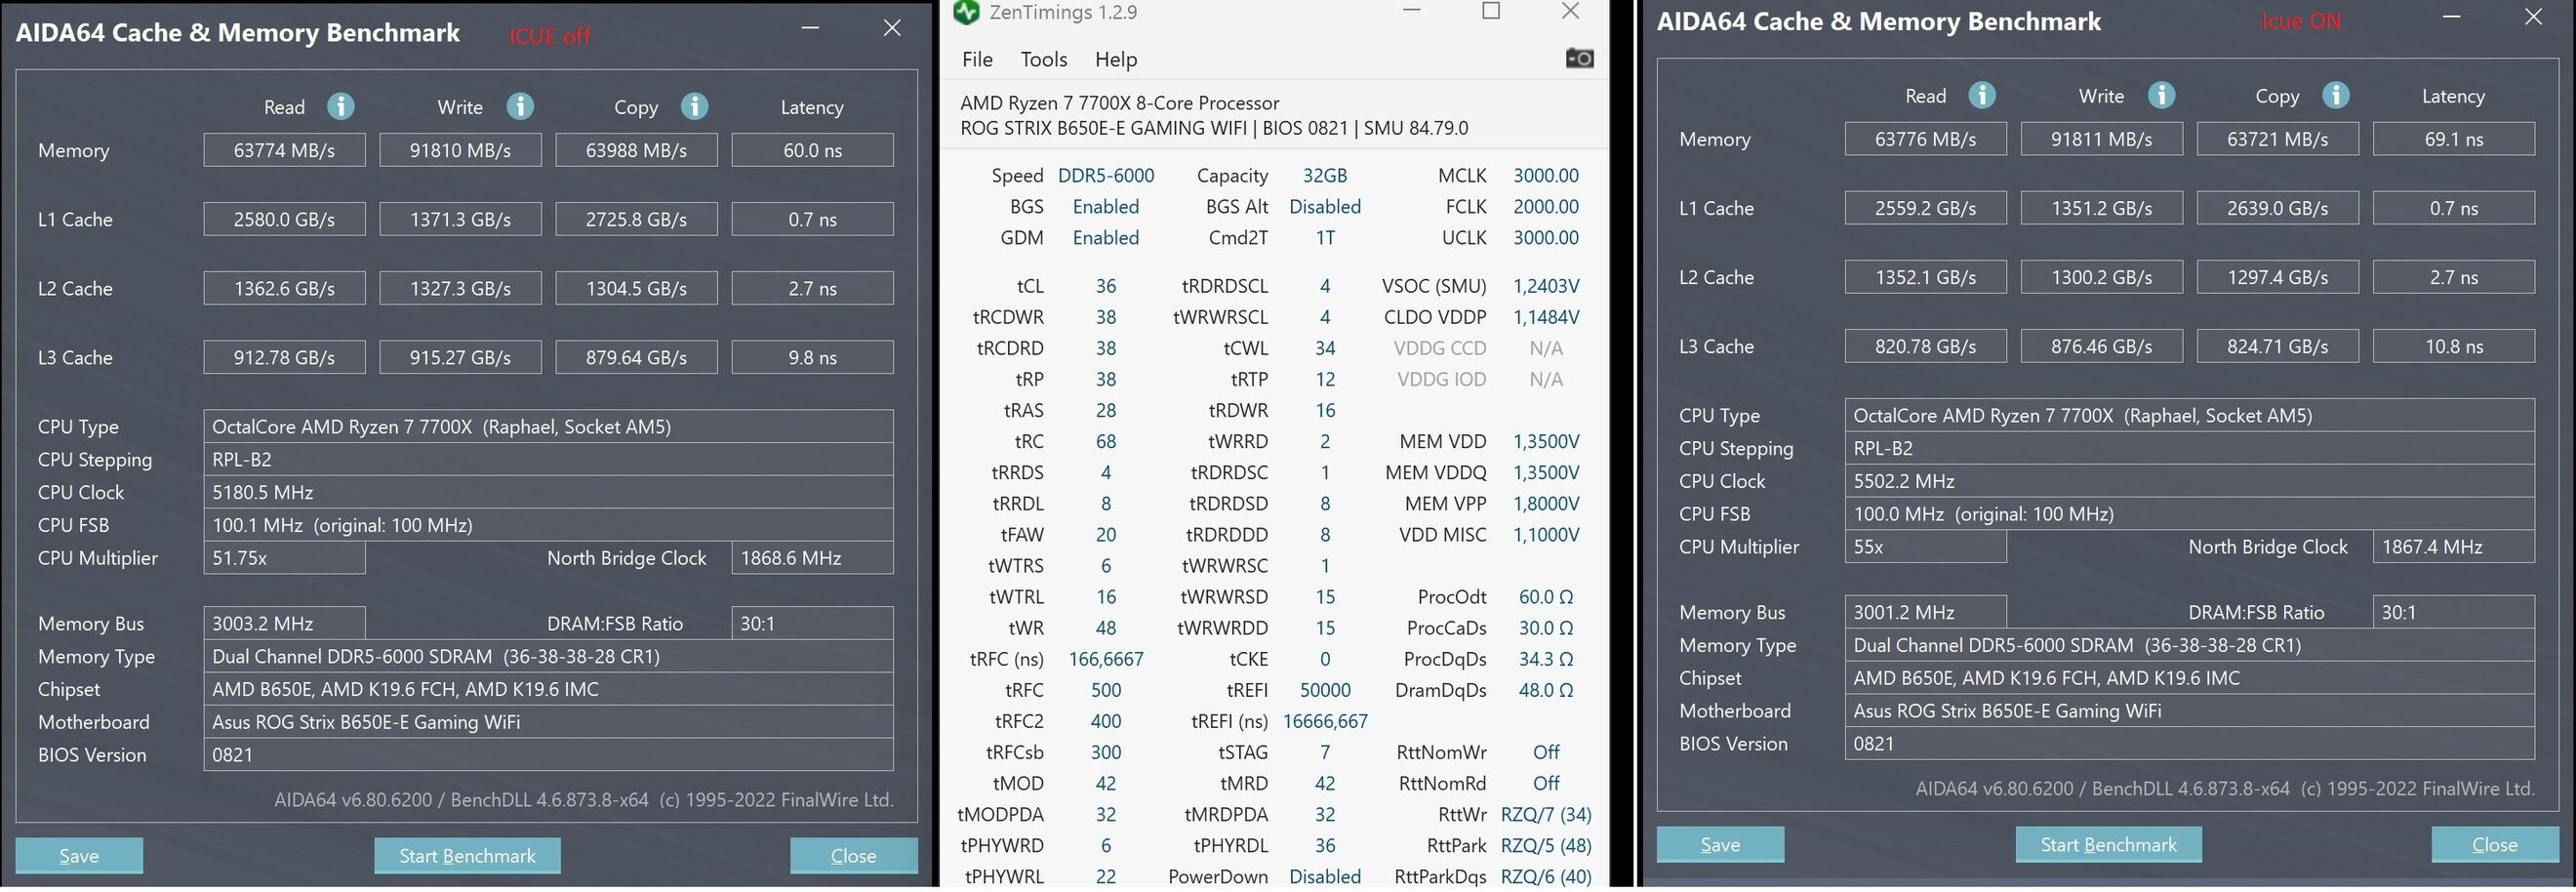This screenshot has width=2576, height=892.
Task: Take a screenshot with ZenTimings camera icon
Action: (1579, 59)
